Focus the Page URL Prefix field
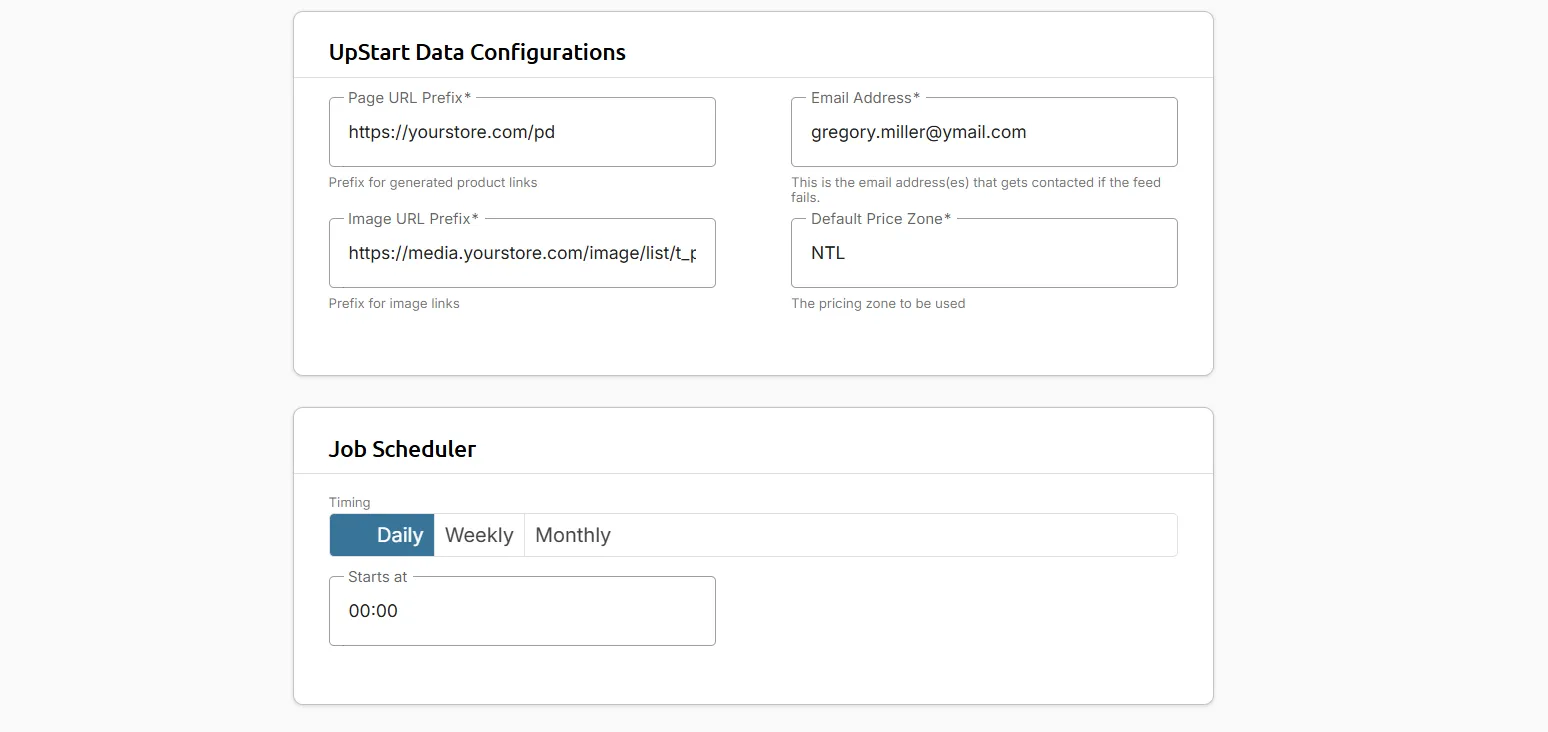The image size is (1548, 732). click(522, 132)
